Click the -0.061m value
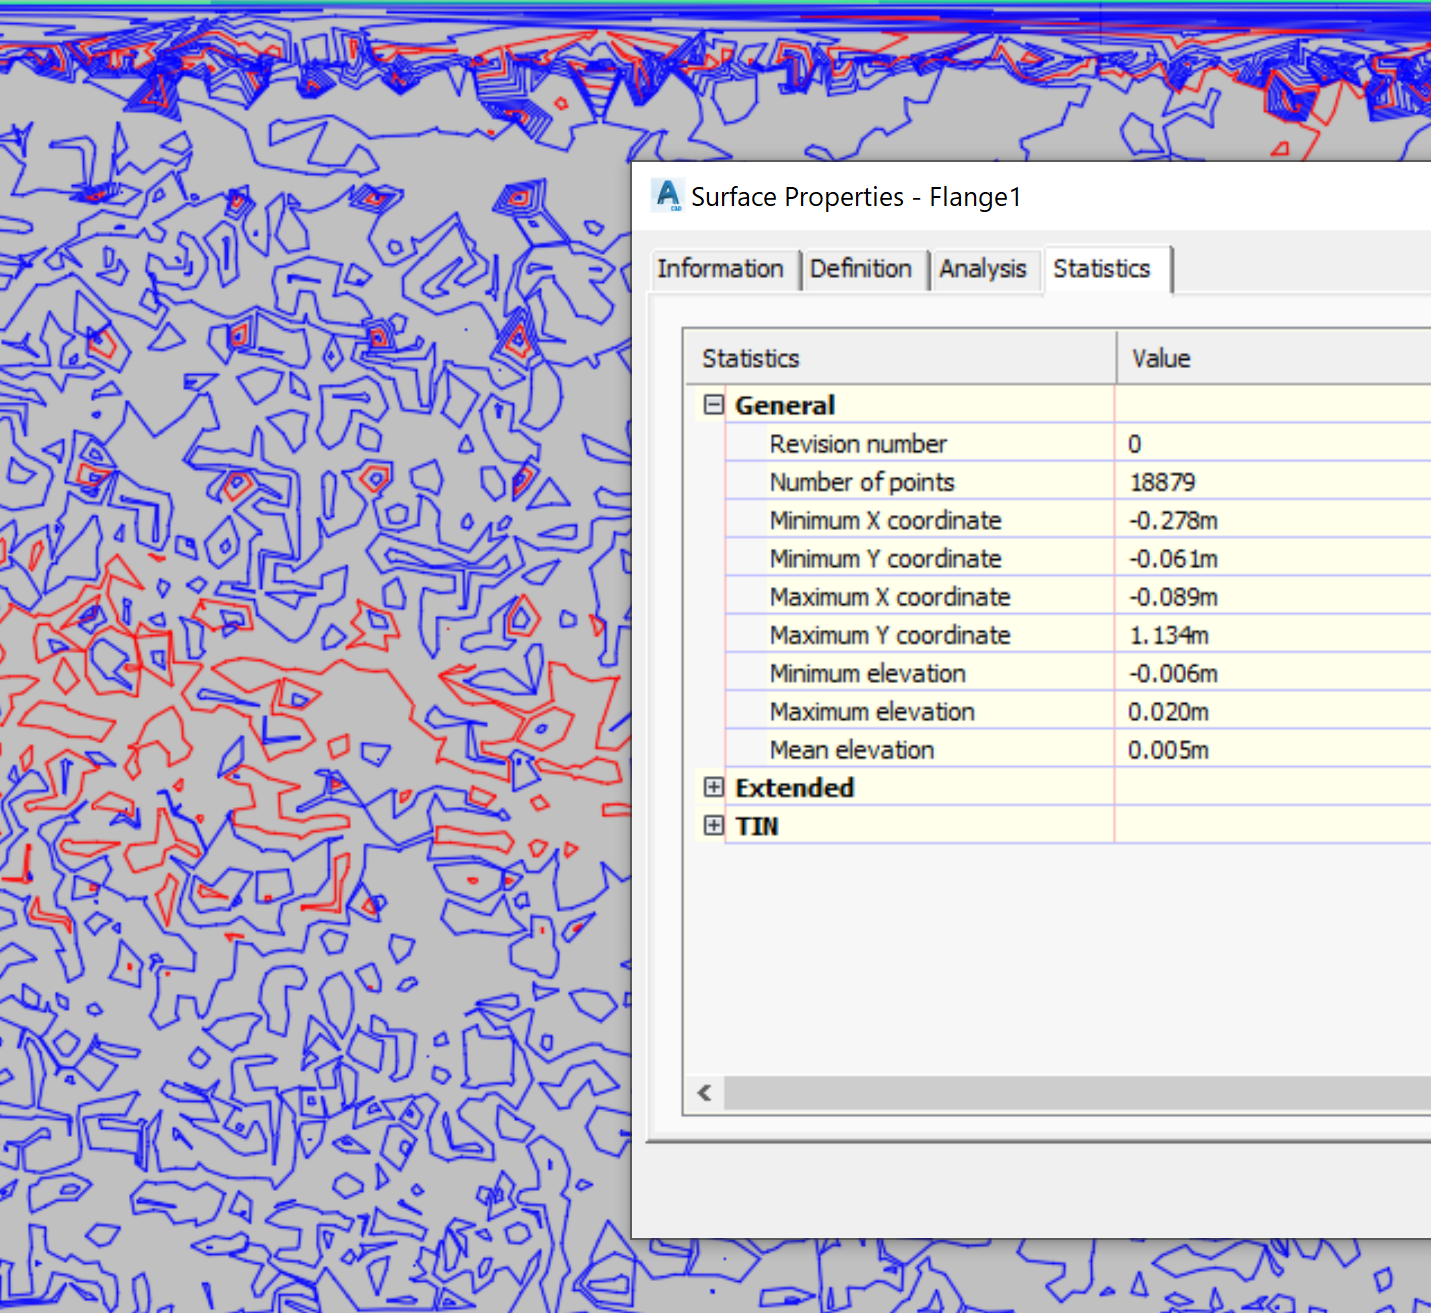The image size is (1431, 1313). click(x=1173, y=558)
